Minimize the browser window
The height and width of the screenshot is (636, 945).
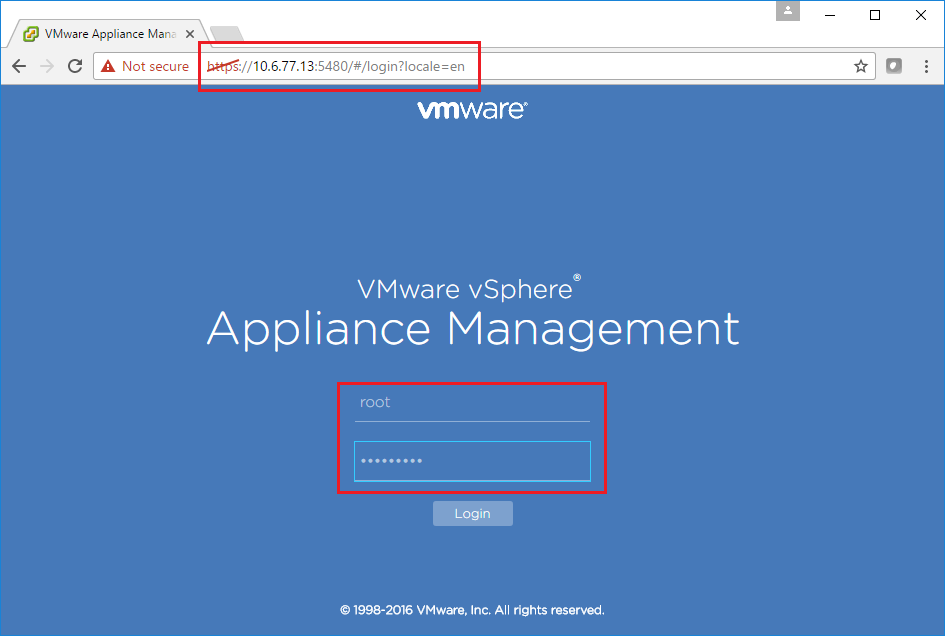pos(830,15)
